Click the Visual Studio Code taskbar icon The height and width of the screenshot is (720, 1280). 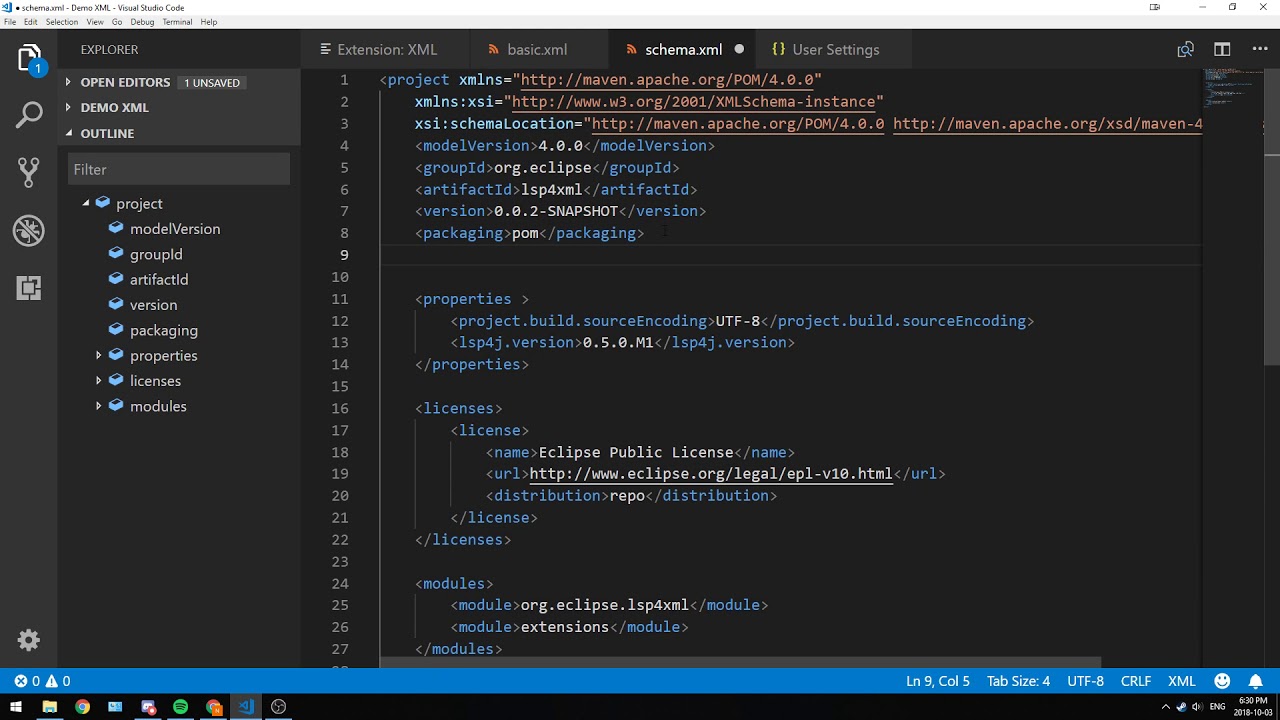(246, 707)
